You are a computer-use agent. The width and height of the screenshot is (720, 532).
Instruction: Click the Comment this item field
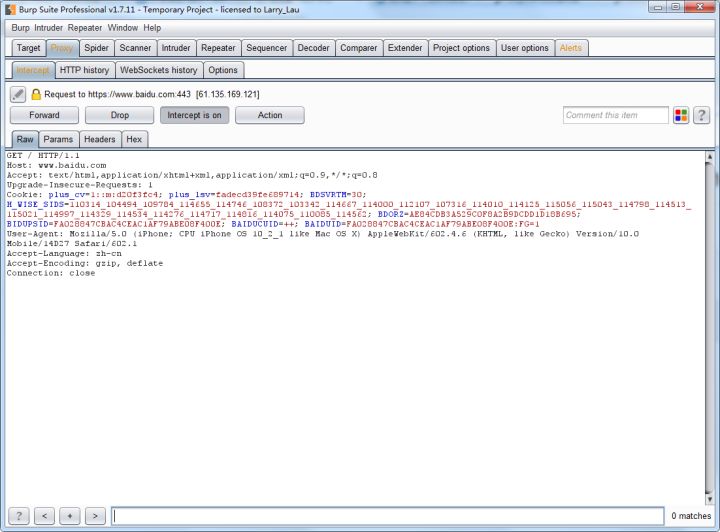[615, 115]
